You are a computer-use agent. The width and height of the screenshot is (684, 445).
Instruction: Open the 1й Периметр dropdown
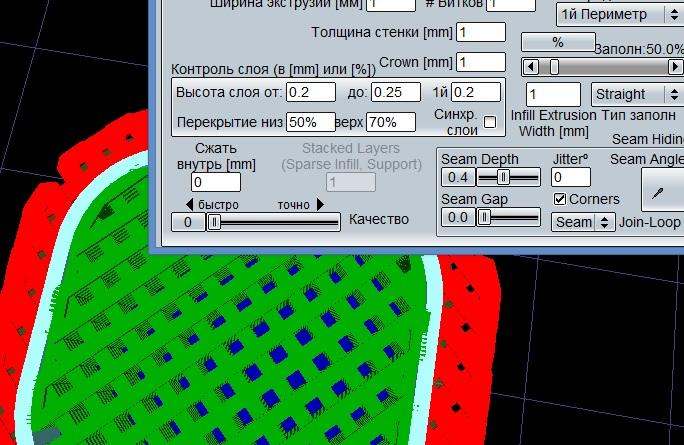pyautogui.click(x=620, y=15)
